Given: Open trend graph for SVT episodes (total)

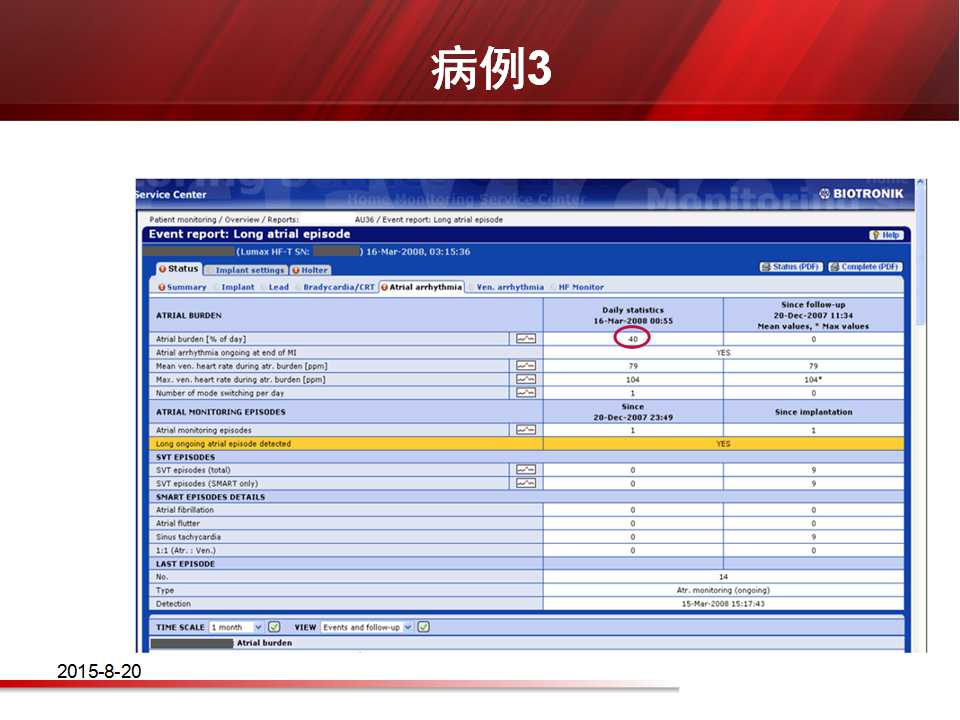Looking at the screenshot, I should (525, 469).
